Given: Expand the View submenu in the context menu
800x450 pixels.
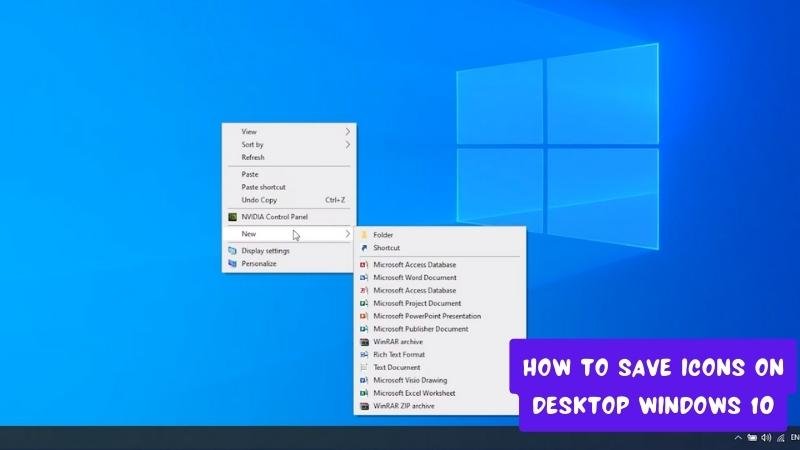Looking at the screenshot, I should coord(289,132).
